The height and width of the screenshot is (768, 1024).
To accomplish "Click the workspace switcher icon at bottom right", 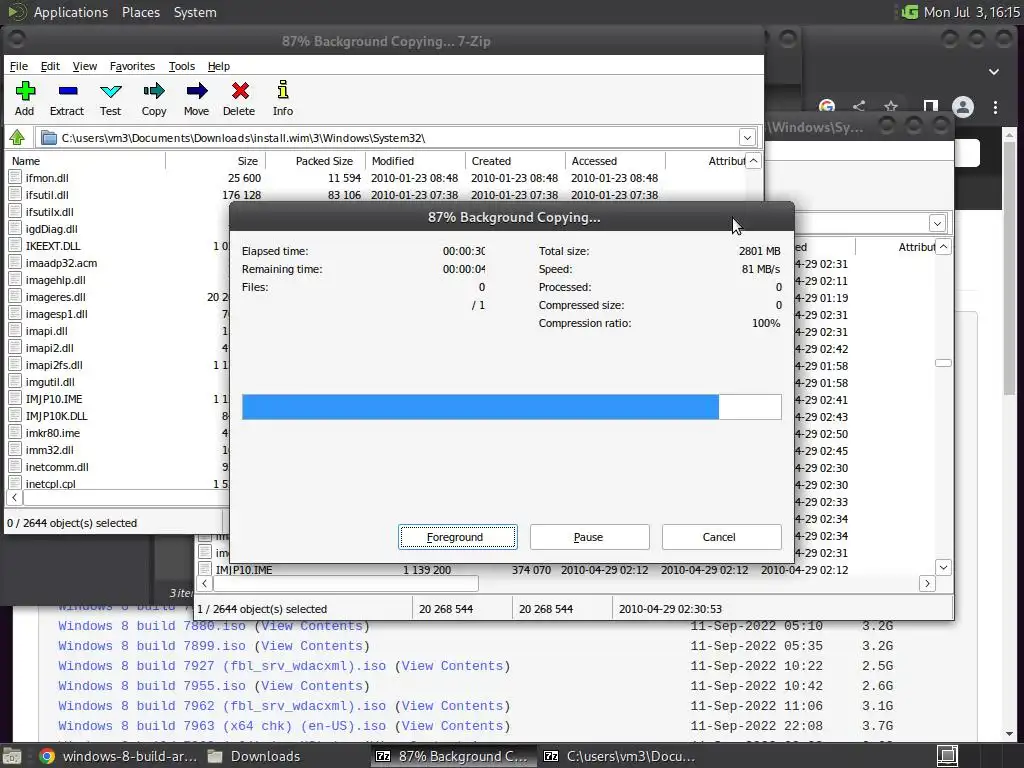I will (x=947, y=756).
